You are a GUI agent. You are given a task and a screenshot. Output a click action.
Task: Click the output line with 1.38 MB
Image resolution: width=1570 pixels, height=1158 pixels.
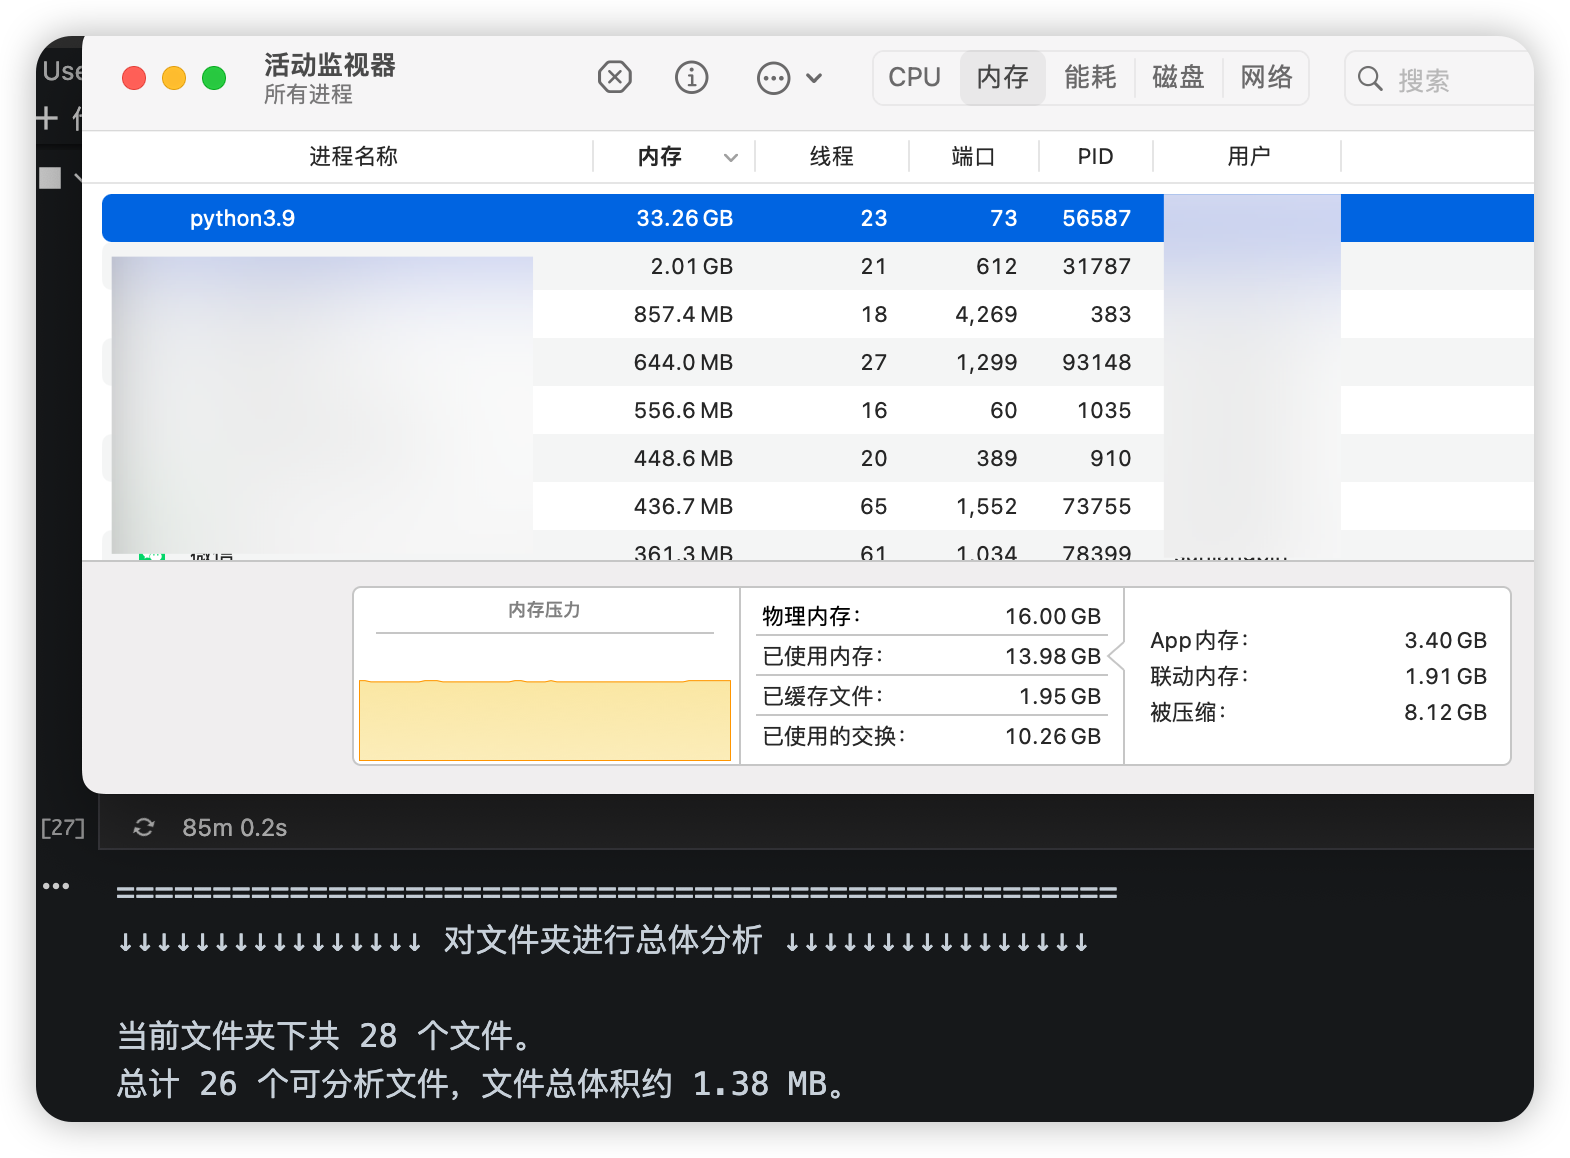pyautogui.click(x=482, y=1084)
